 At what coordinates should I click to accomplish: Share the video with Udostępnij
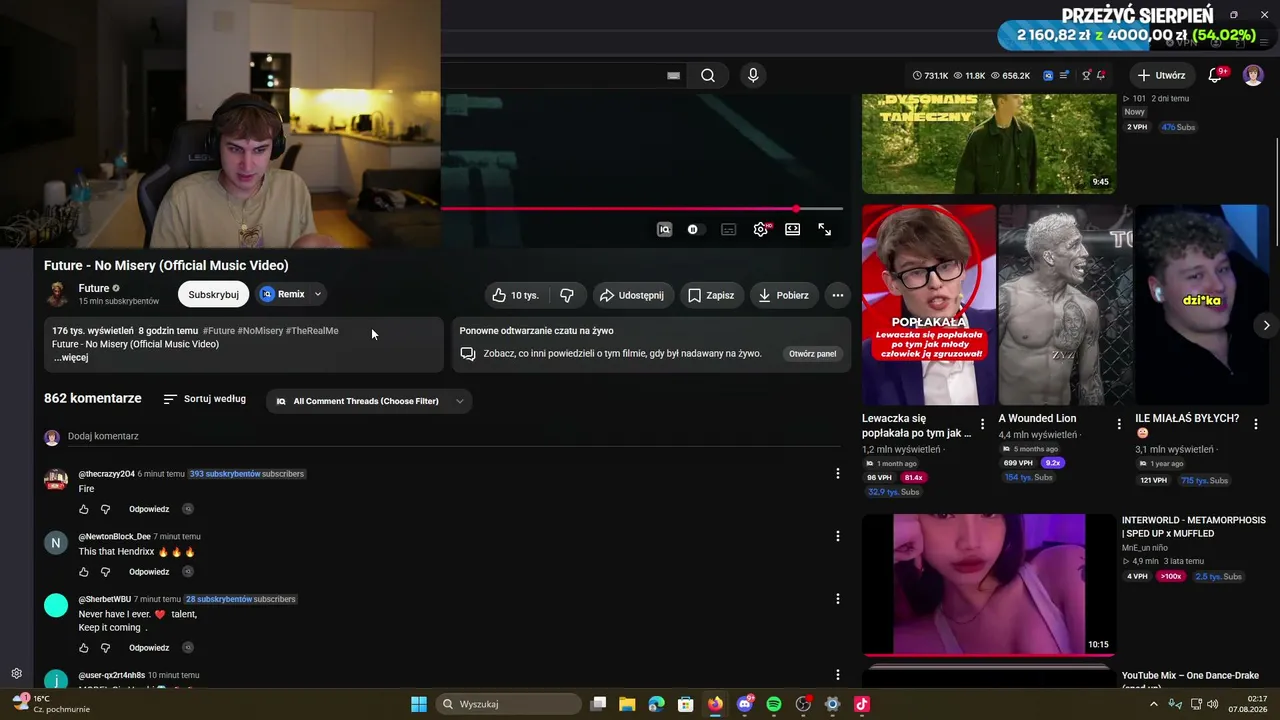click(631, 295)
